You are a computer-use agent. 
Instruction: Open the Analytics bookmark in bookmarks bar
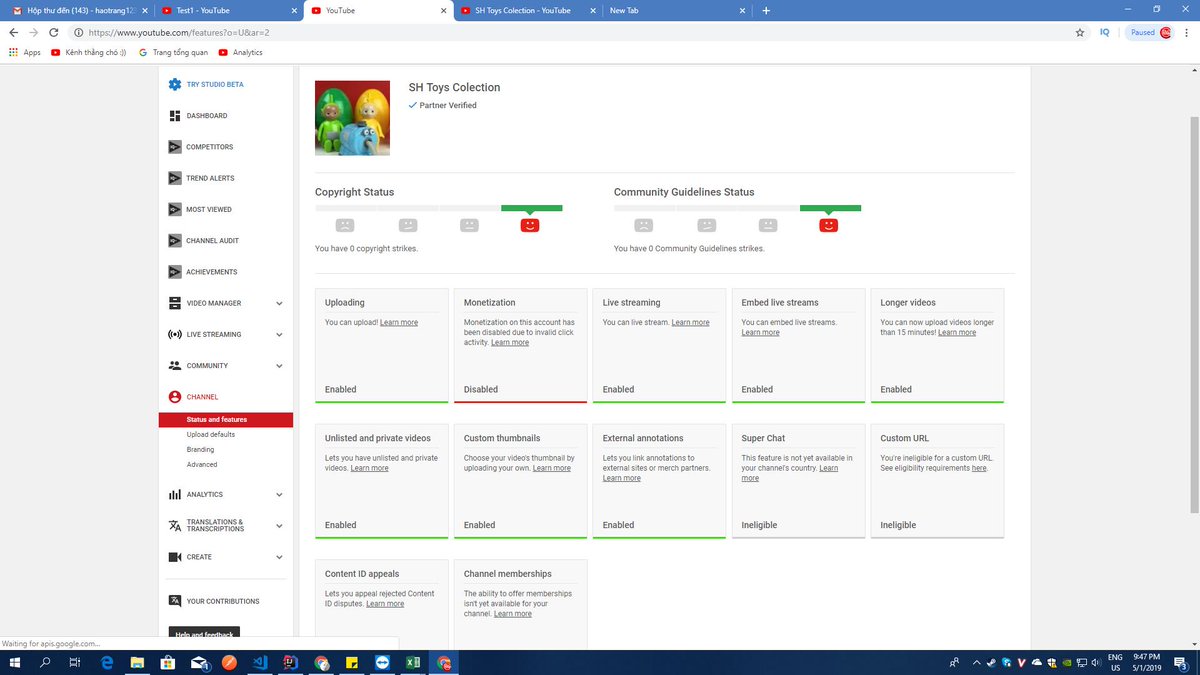pos(241,52)
